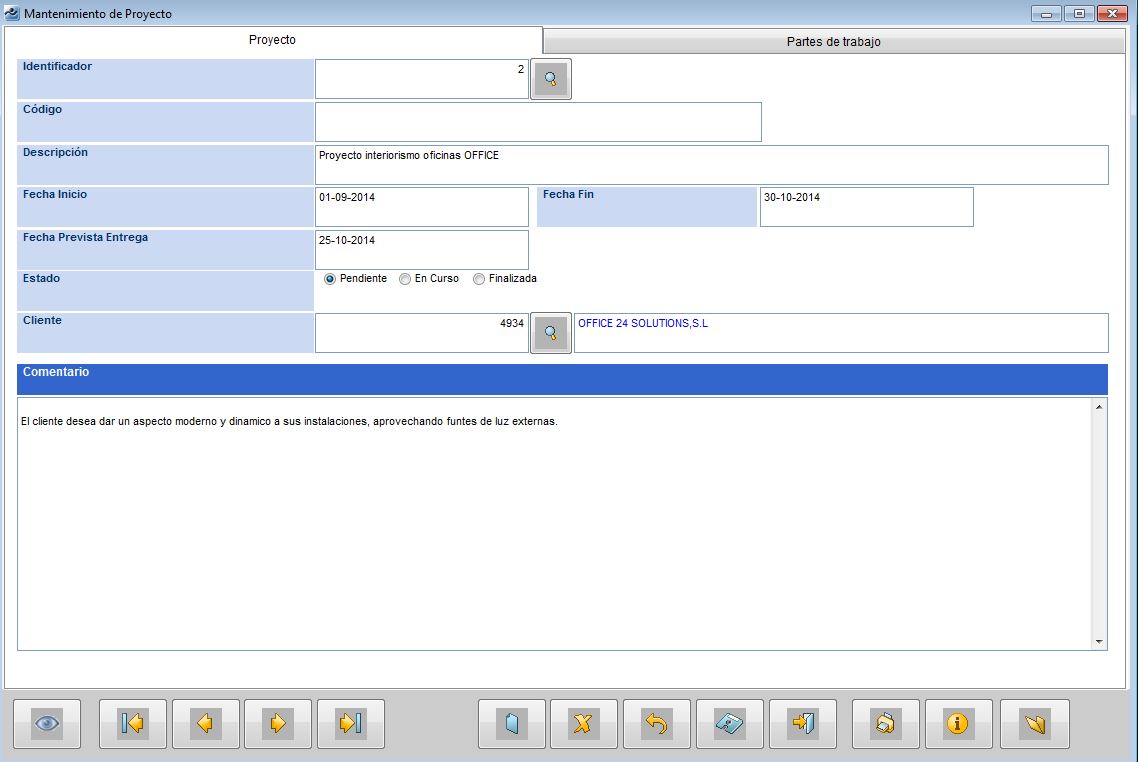Open lookup search next to Identificador field
Screen dimensions: 1138x762
550,79
